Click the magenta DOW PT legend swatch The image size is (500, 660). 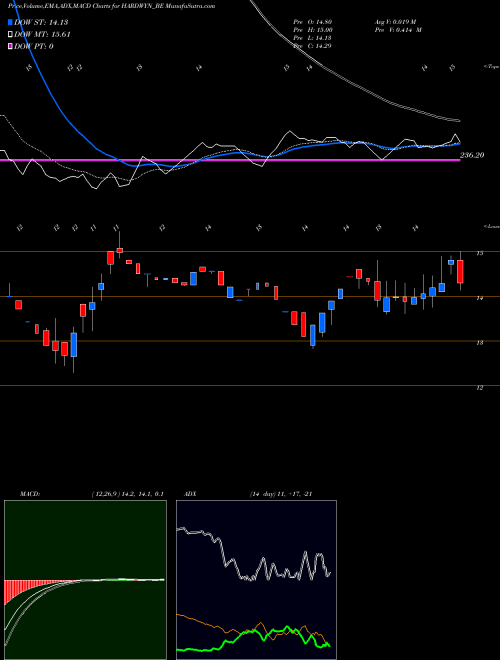tap(11, 46)
